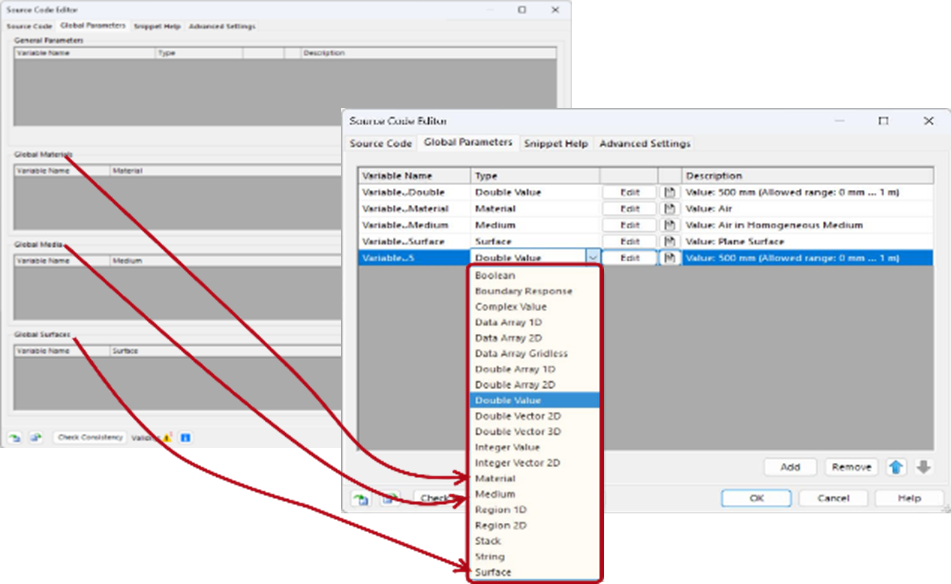Click the clipboard icon in Variable..Surface row
This screenshot has width=951, height=584.
click(x=670, y=241)
